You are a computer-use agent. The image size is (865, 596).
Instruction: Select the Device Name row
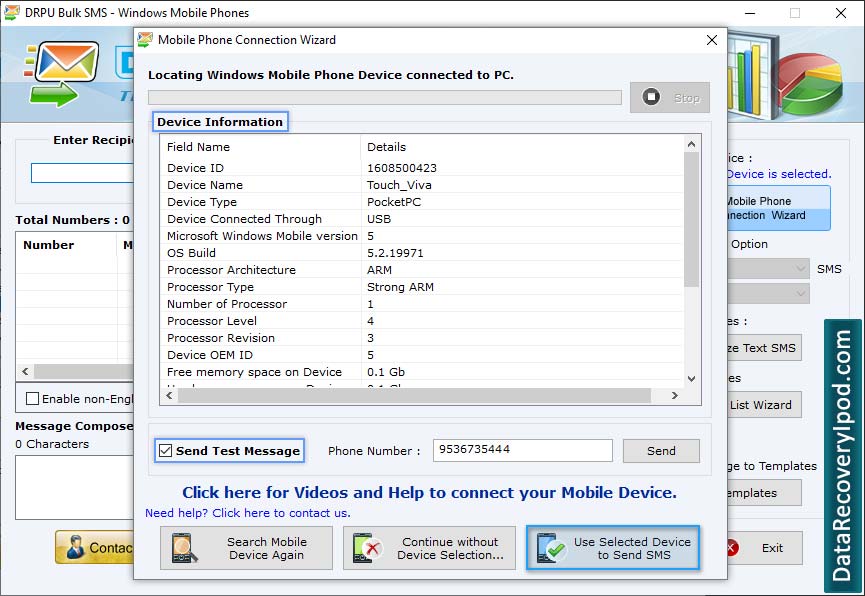(422, 185)
